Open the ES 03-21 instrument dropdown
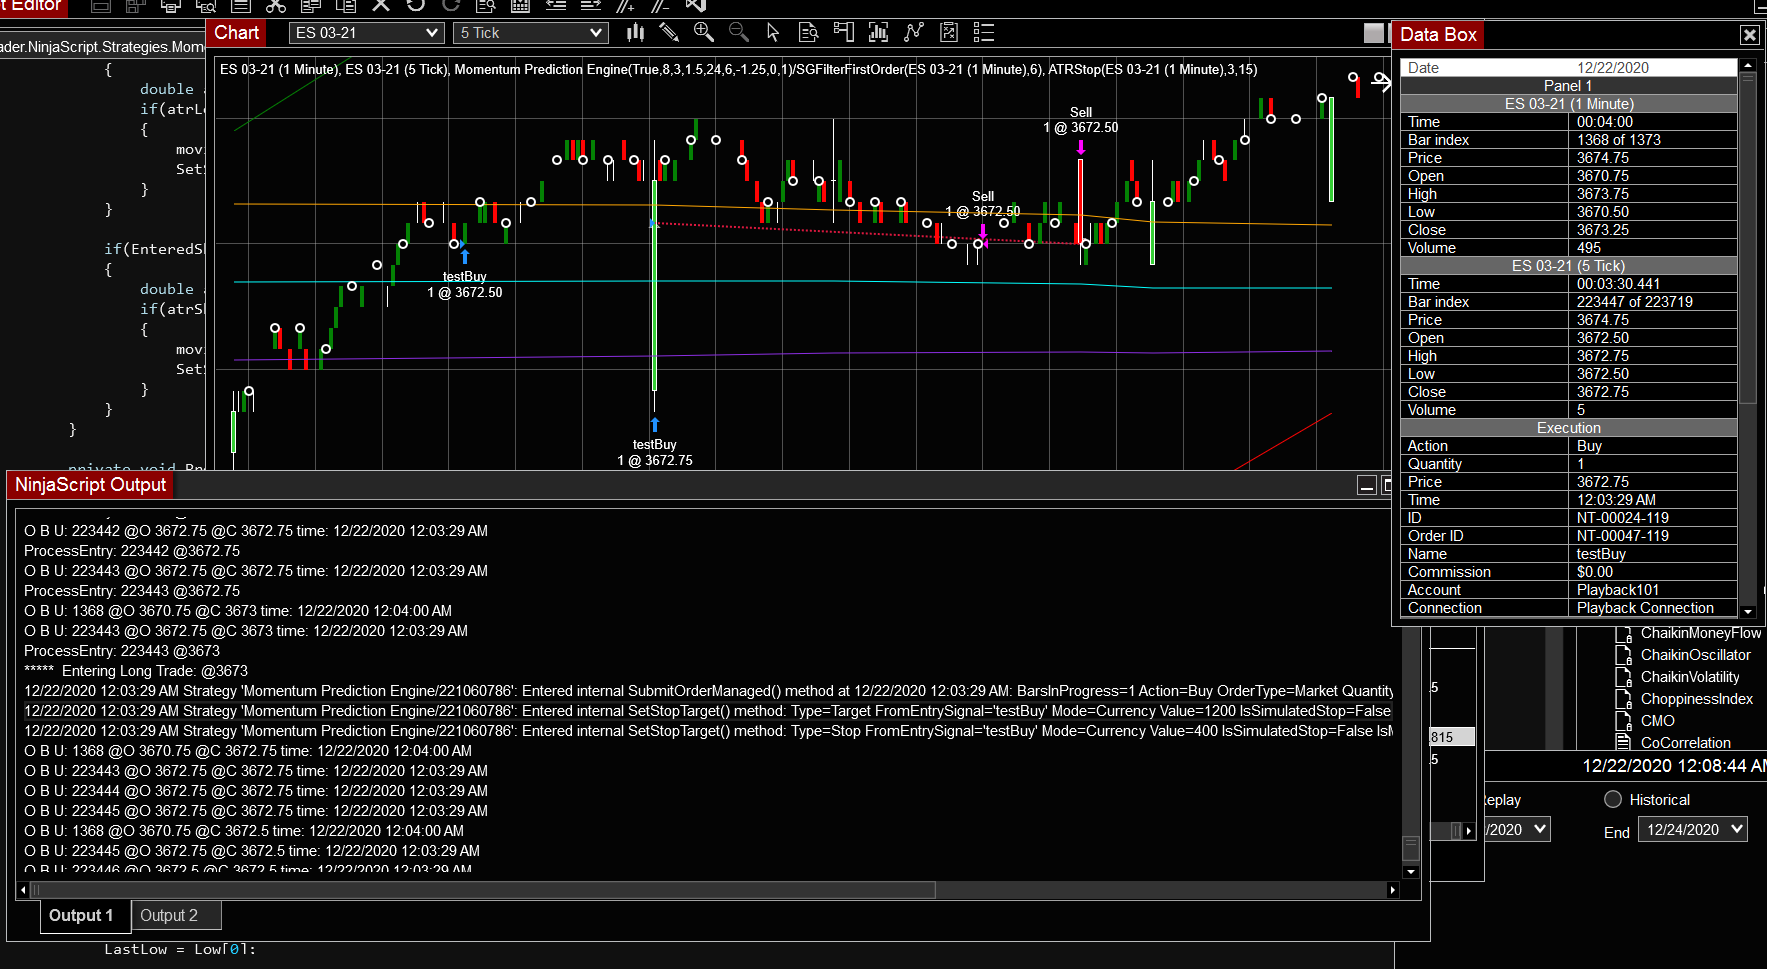1767x969 pixels. click(x=366, y=32)
